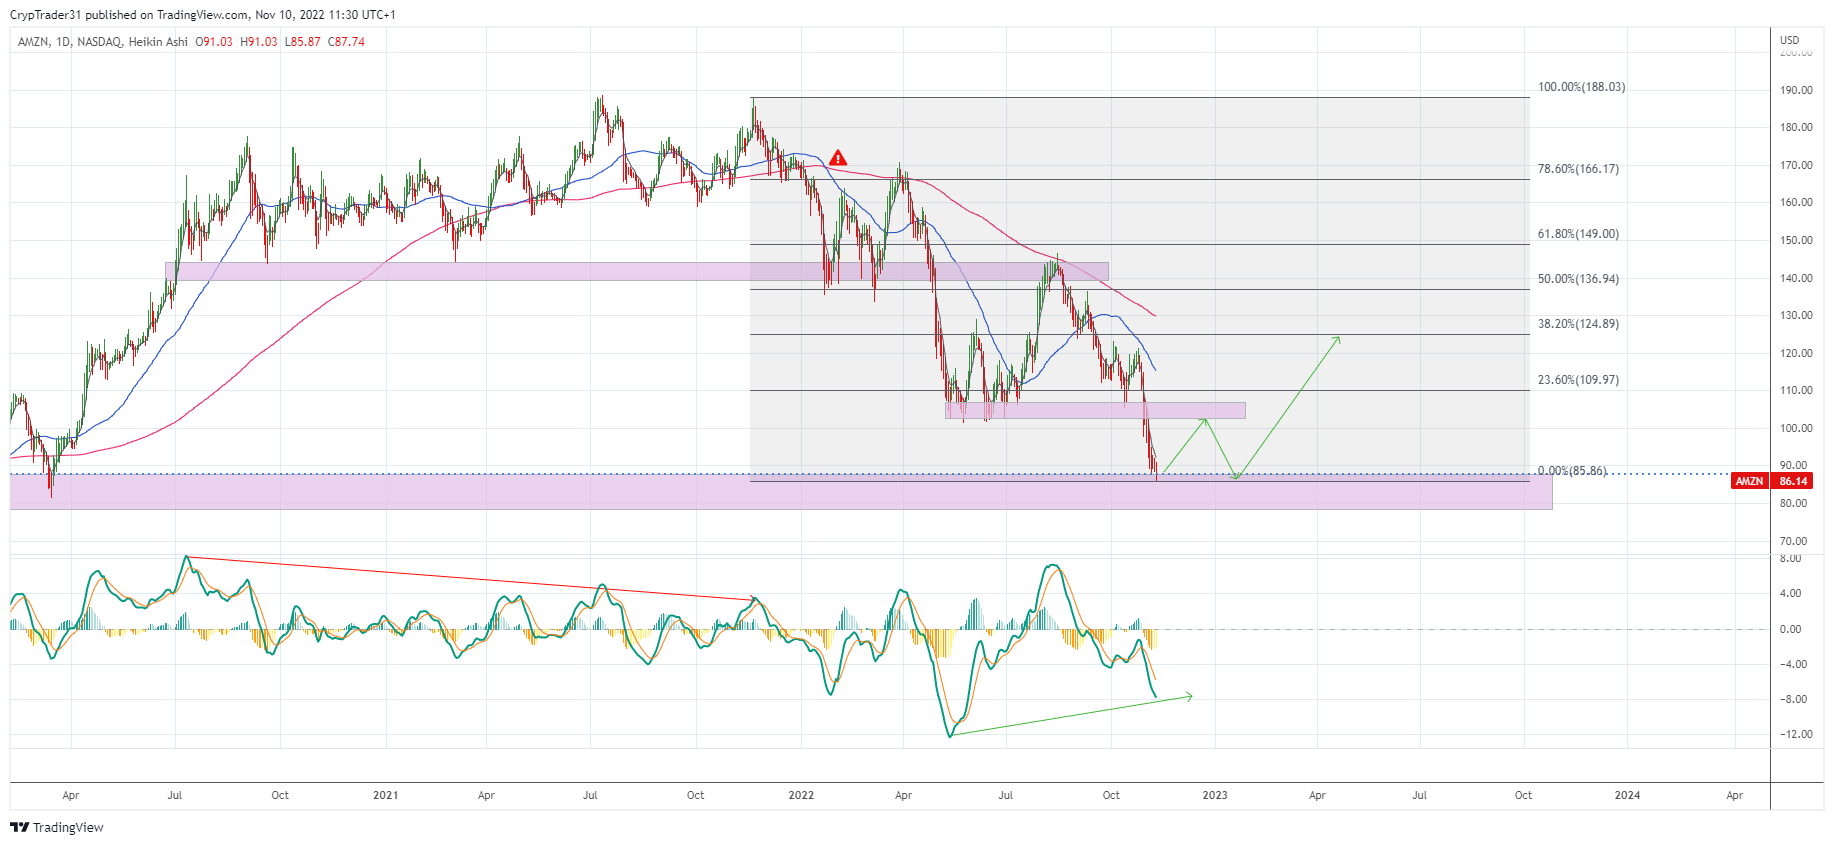Screen dimensions: 1834x845
Task: Click the 2024 time axis label
Action: (1628, 796)
